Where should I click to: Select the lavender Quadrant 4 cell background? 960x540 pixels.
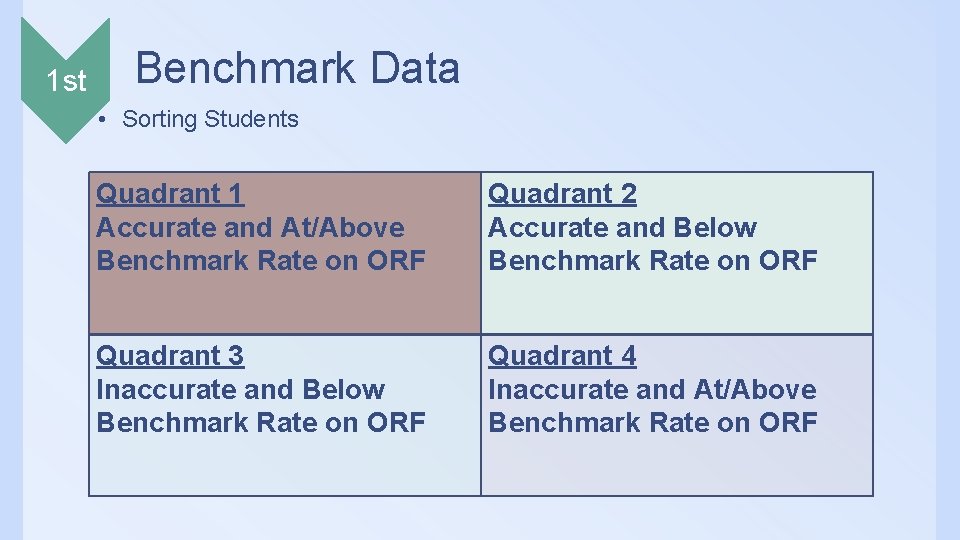tap(677, 415)
